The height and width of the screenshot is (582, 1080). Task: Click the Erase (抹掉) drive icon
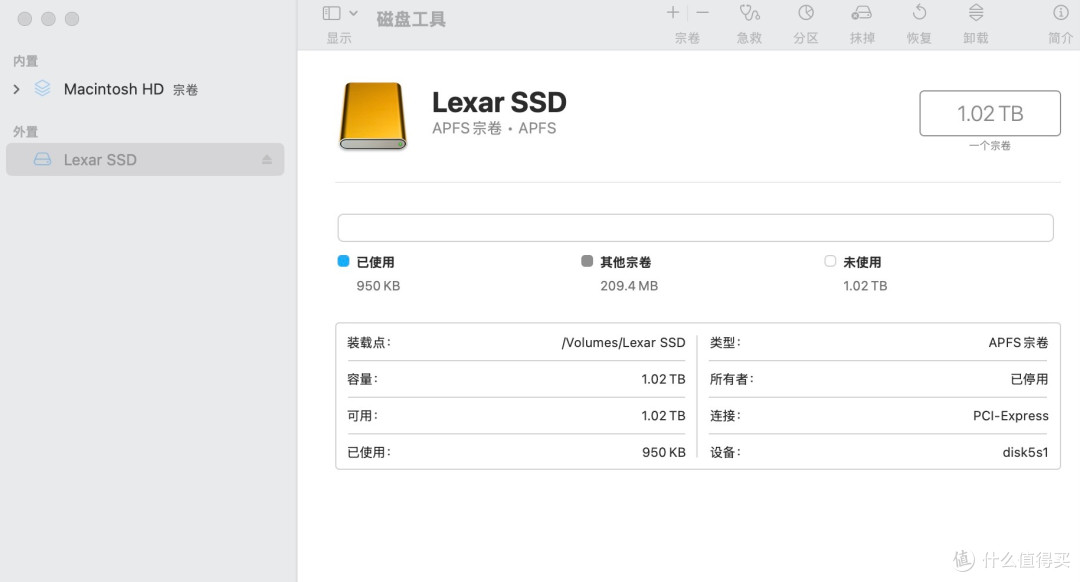pos(862,13)
